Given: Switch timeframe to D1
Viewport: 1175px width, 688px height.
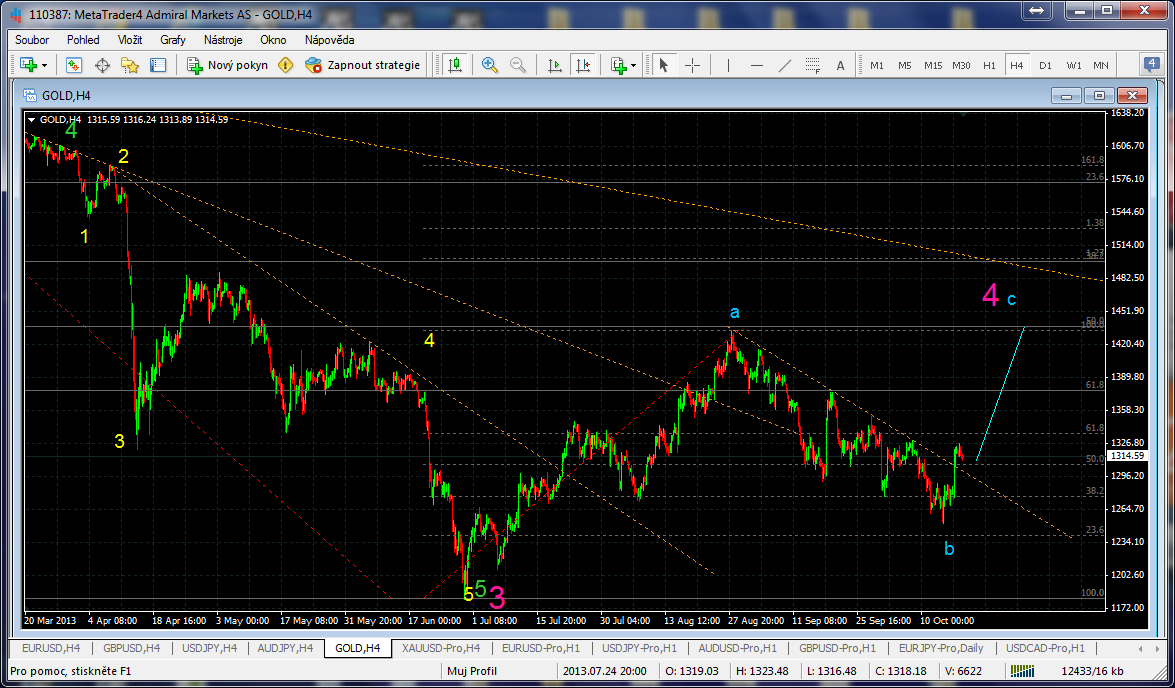Looking at the screenshot, I should [x=1045, y=65].
